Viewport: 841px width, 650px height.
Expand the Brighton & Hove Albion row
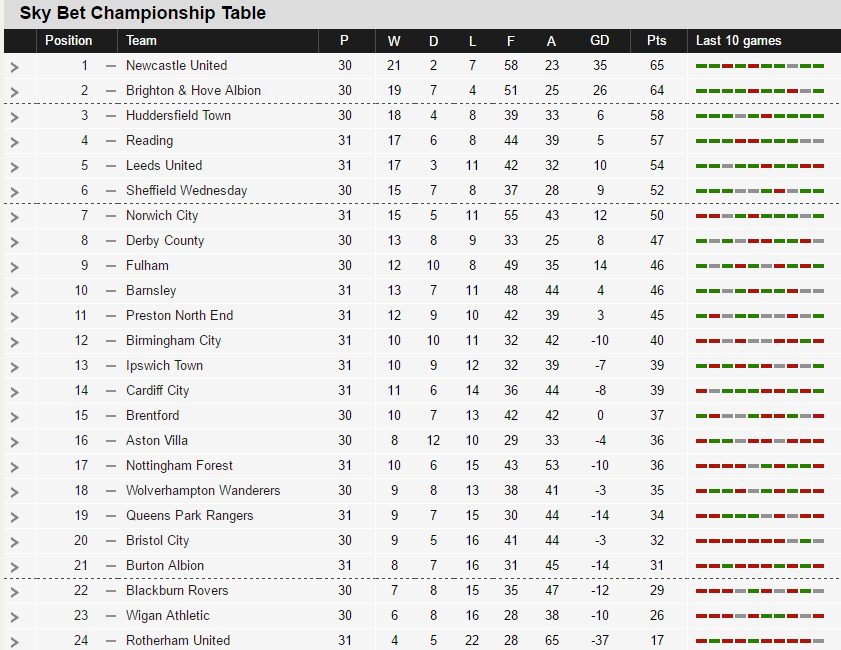pyautogui.click(x=15, y=92)
